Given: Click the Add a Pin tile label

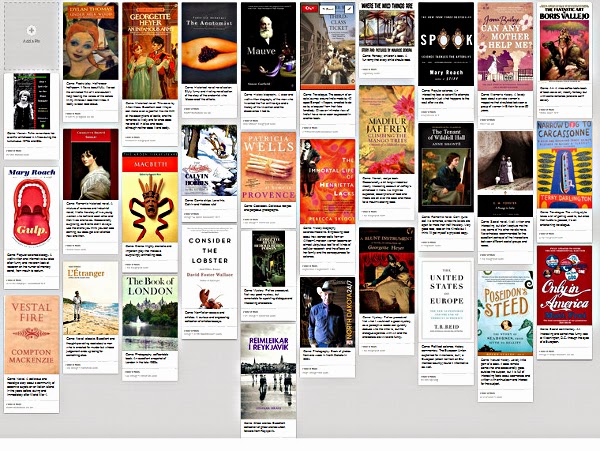Looking at the screenshot, I should (31, 41).
